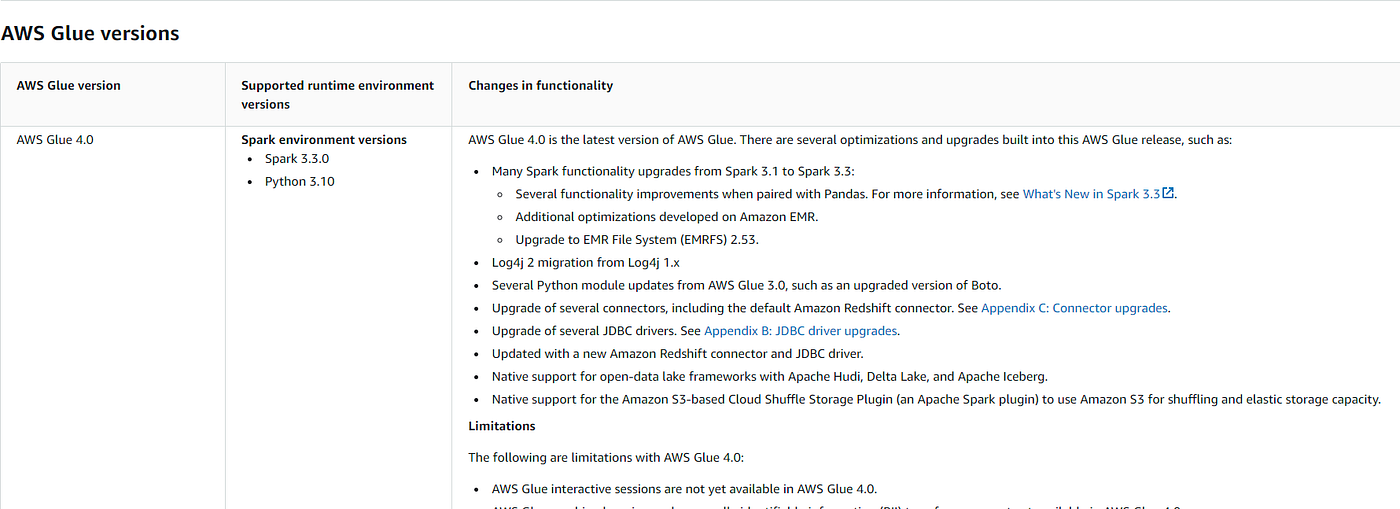Click the AWS Glue 4.0 version cell
This screenshot has width=1400, height=509.
[55, 140]
